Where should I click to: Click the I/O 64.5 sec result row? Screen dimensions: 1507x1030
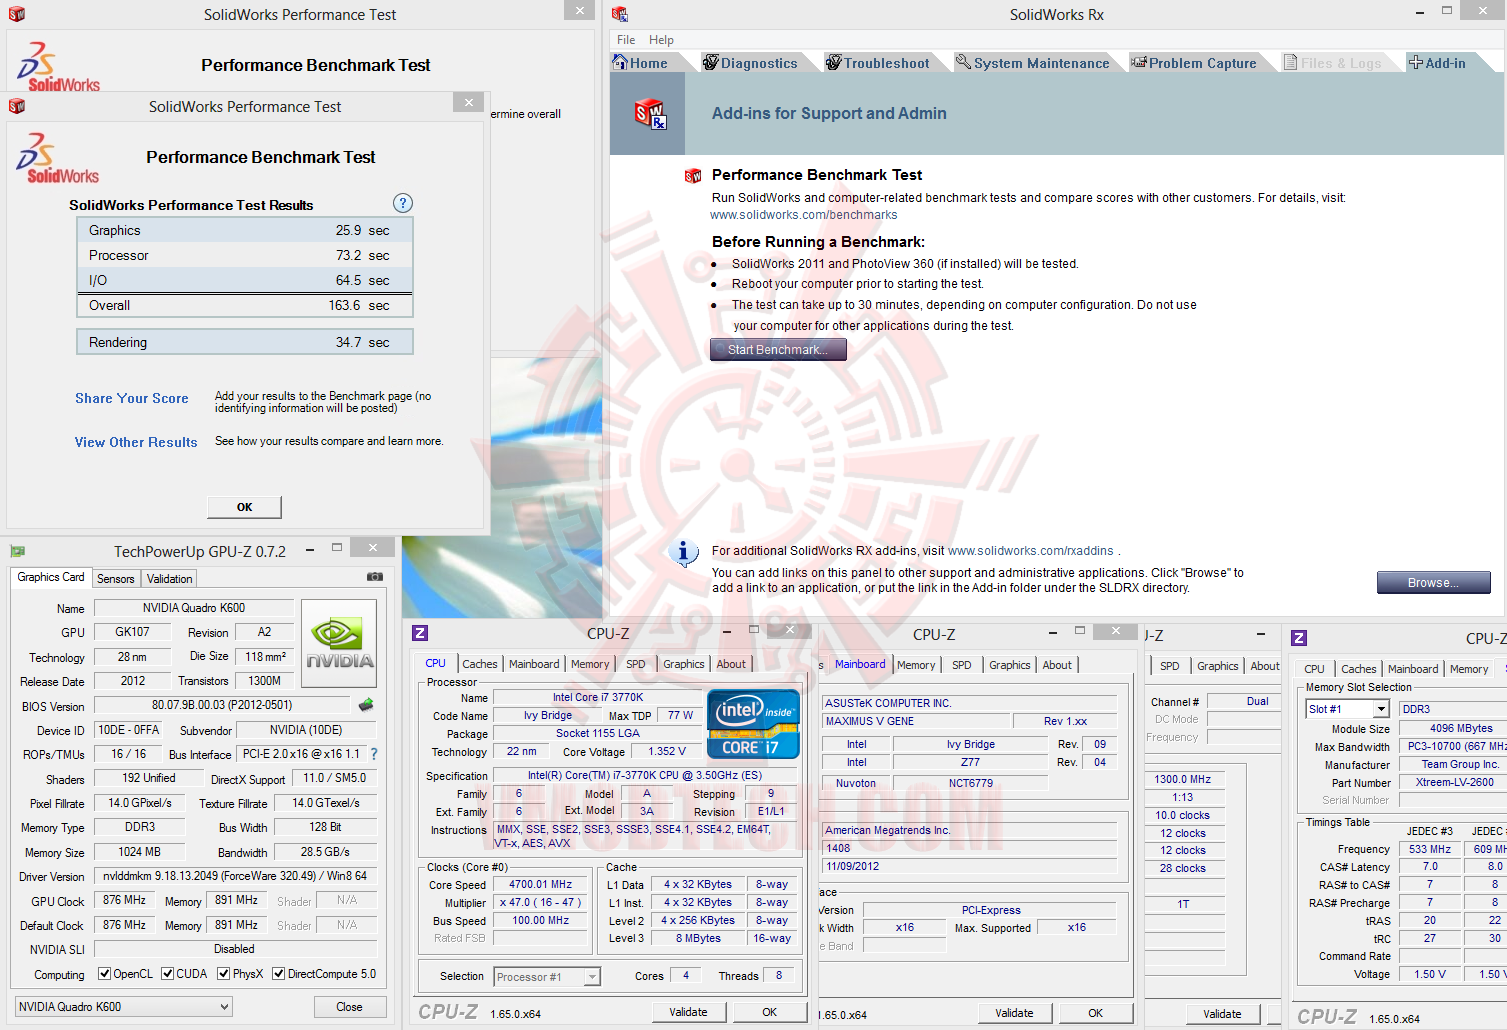click(245, 280)
